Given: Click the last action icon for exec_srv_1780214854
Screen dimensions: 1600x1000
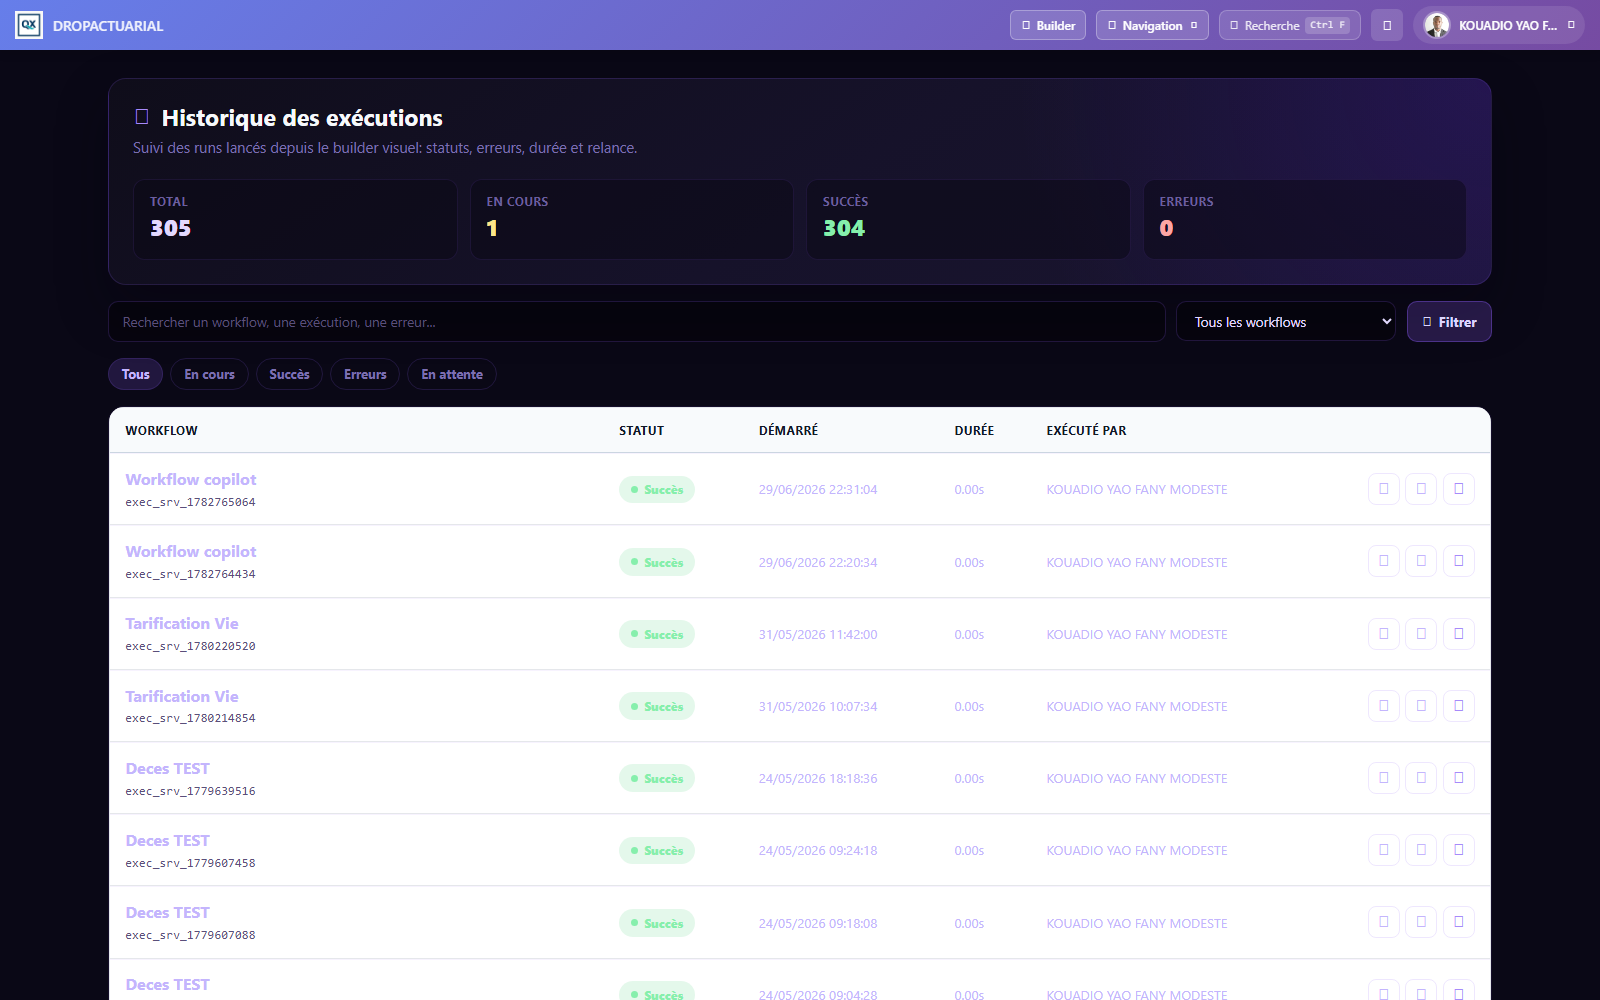Looking at the screenshot, I should [1459, 706].
